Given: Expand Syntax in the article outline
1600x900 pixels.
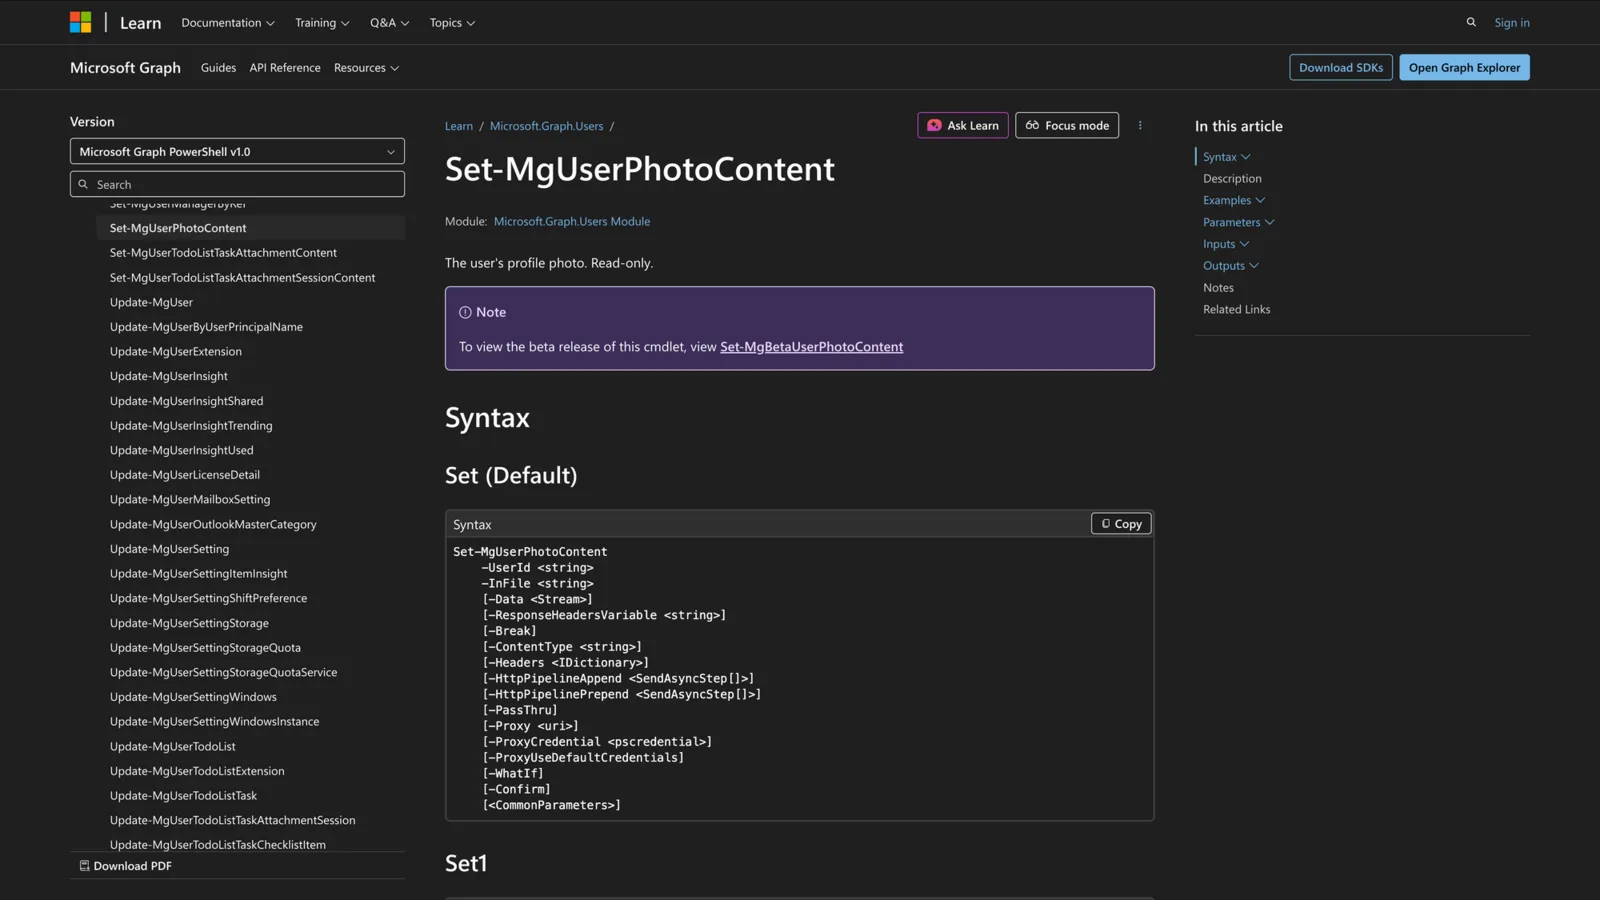Looking at the screenshot, I should 1227,157.
